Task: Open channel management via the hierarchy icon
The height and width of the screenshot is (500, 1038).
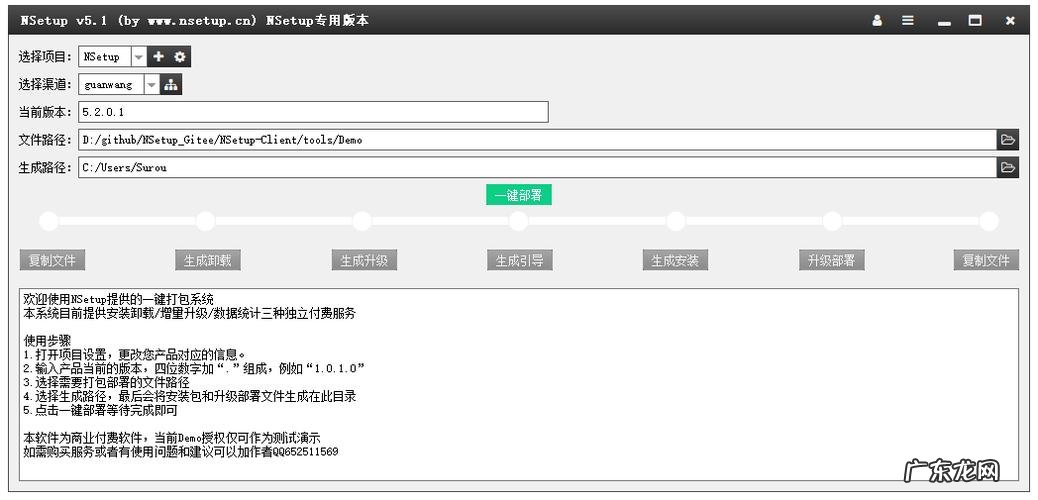Action: (x=171, y=85)
